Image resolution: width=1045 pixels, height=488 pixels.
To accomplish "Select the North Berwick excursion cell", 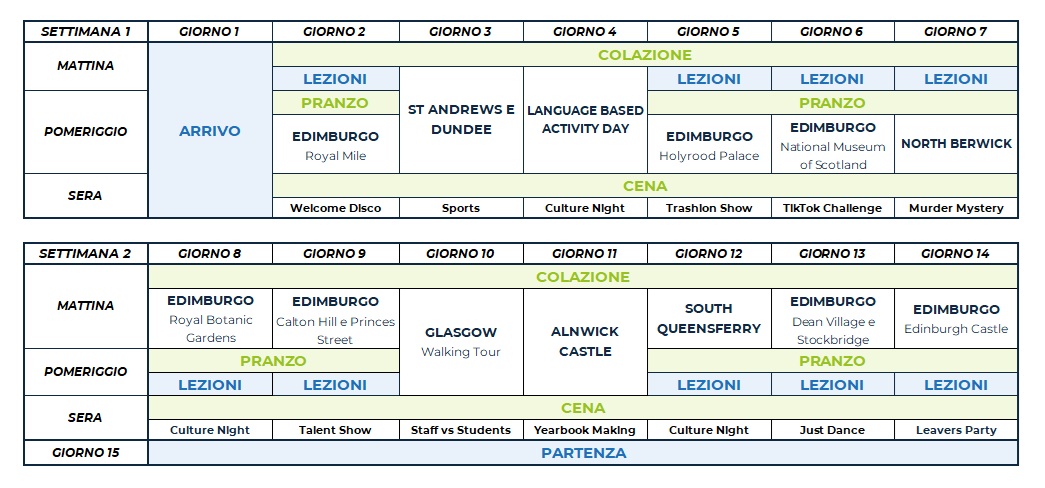I will [x=956, y=144].
